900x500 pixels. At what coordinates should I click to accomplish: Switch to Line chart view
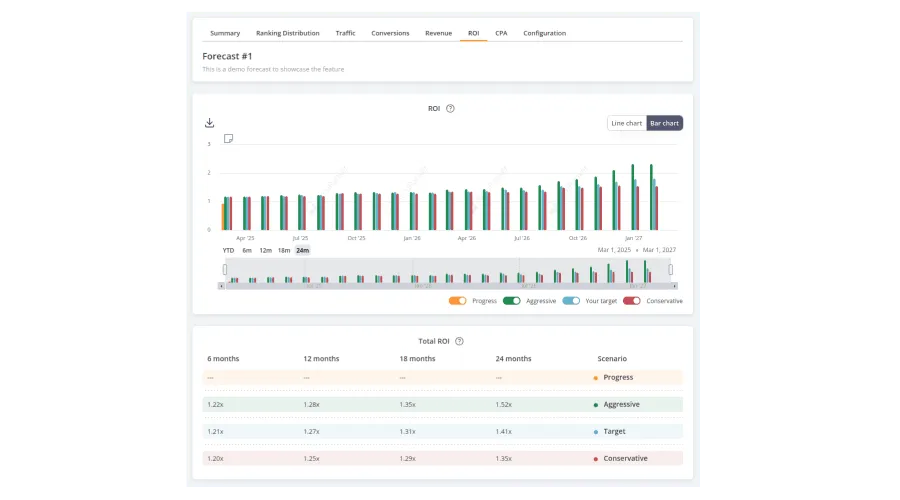point(627,123)
